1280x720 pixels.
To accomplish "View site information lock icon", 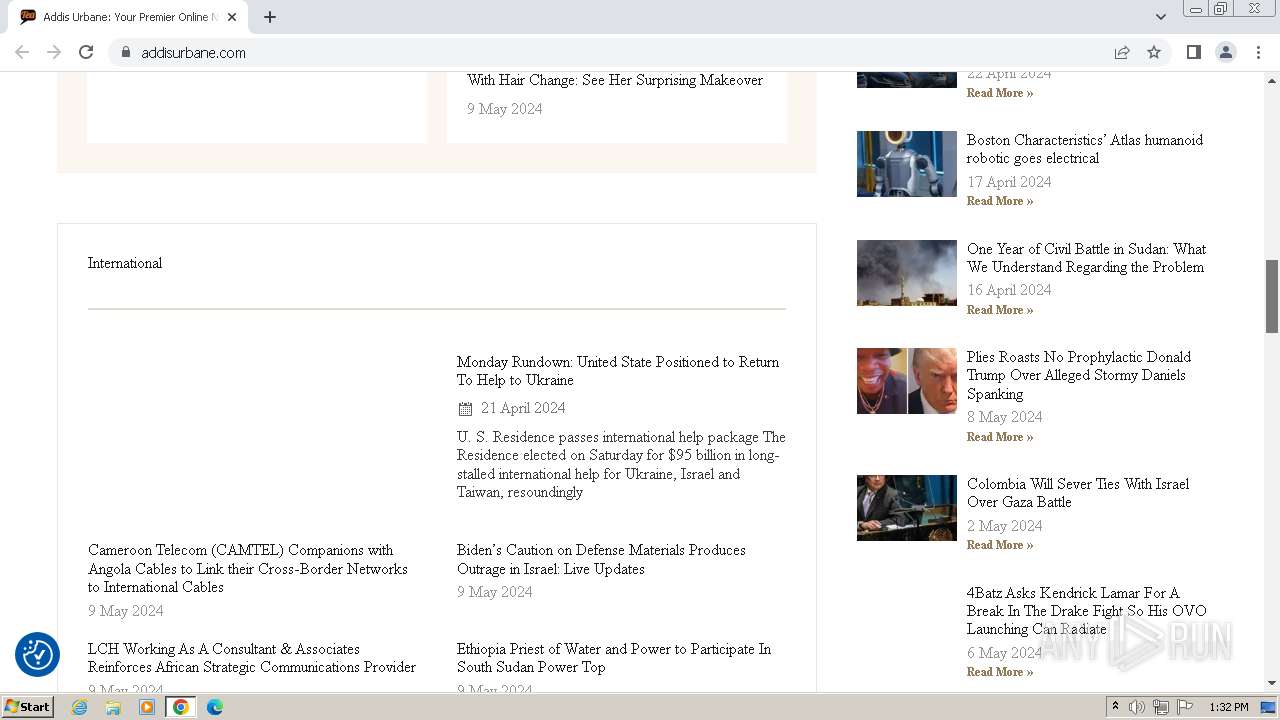I will [x=125, y=52].
